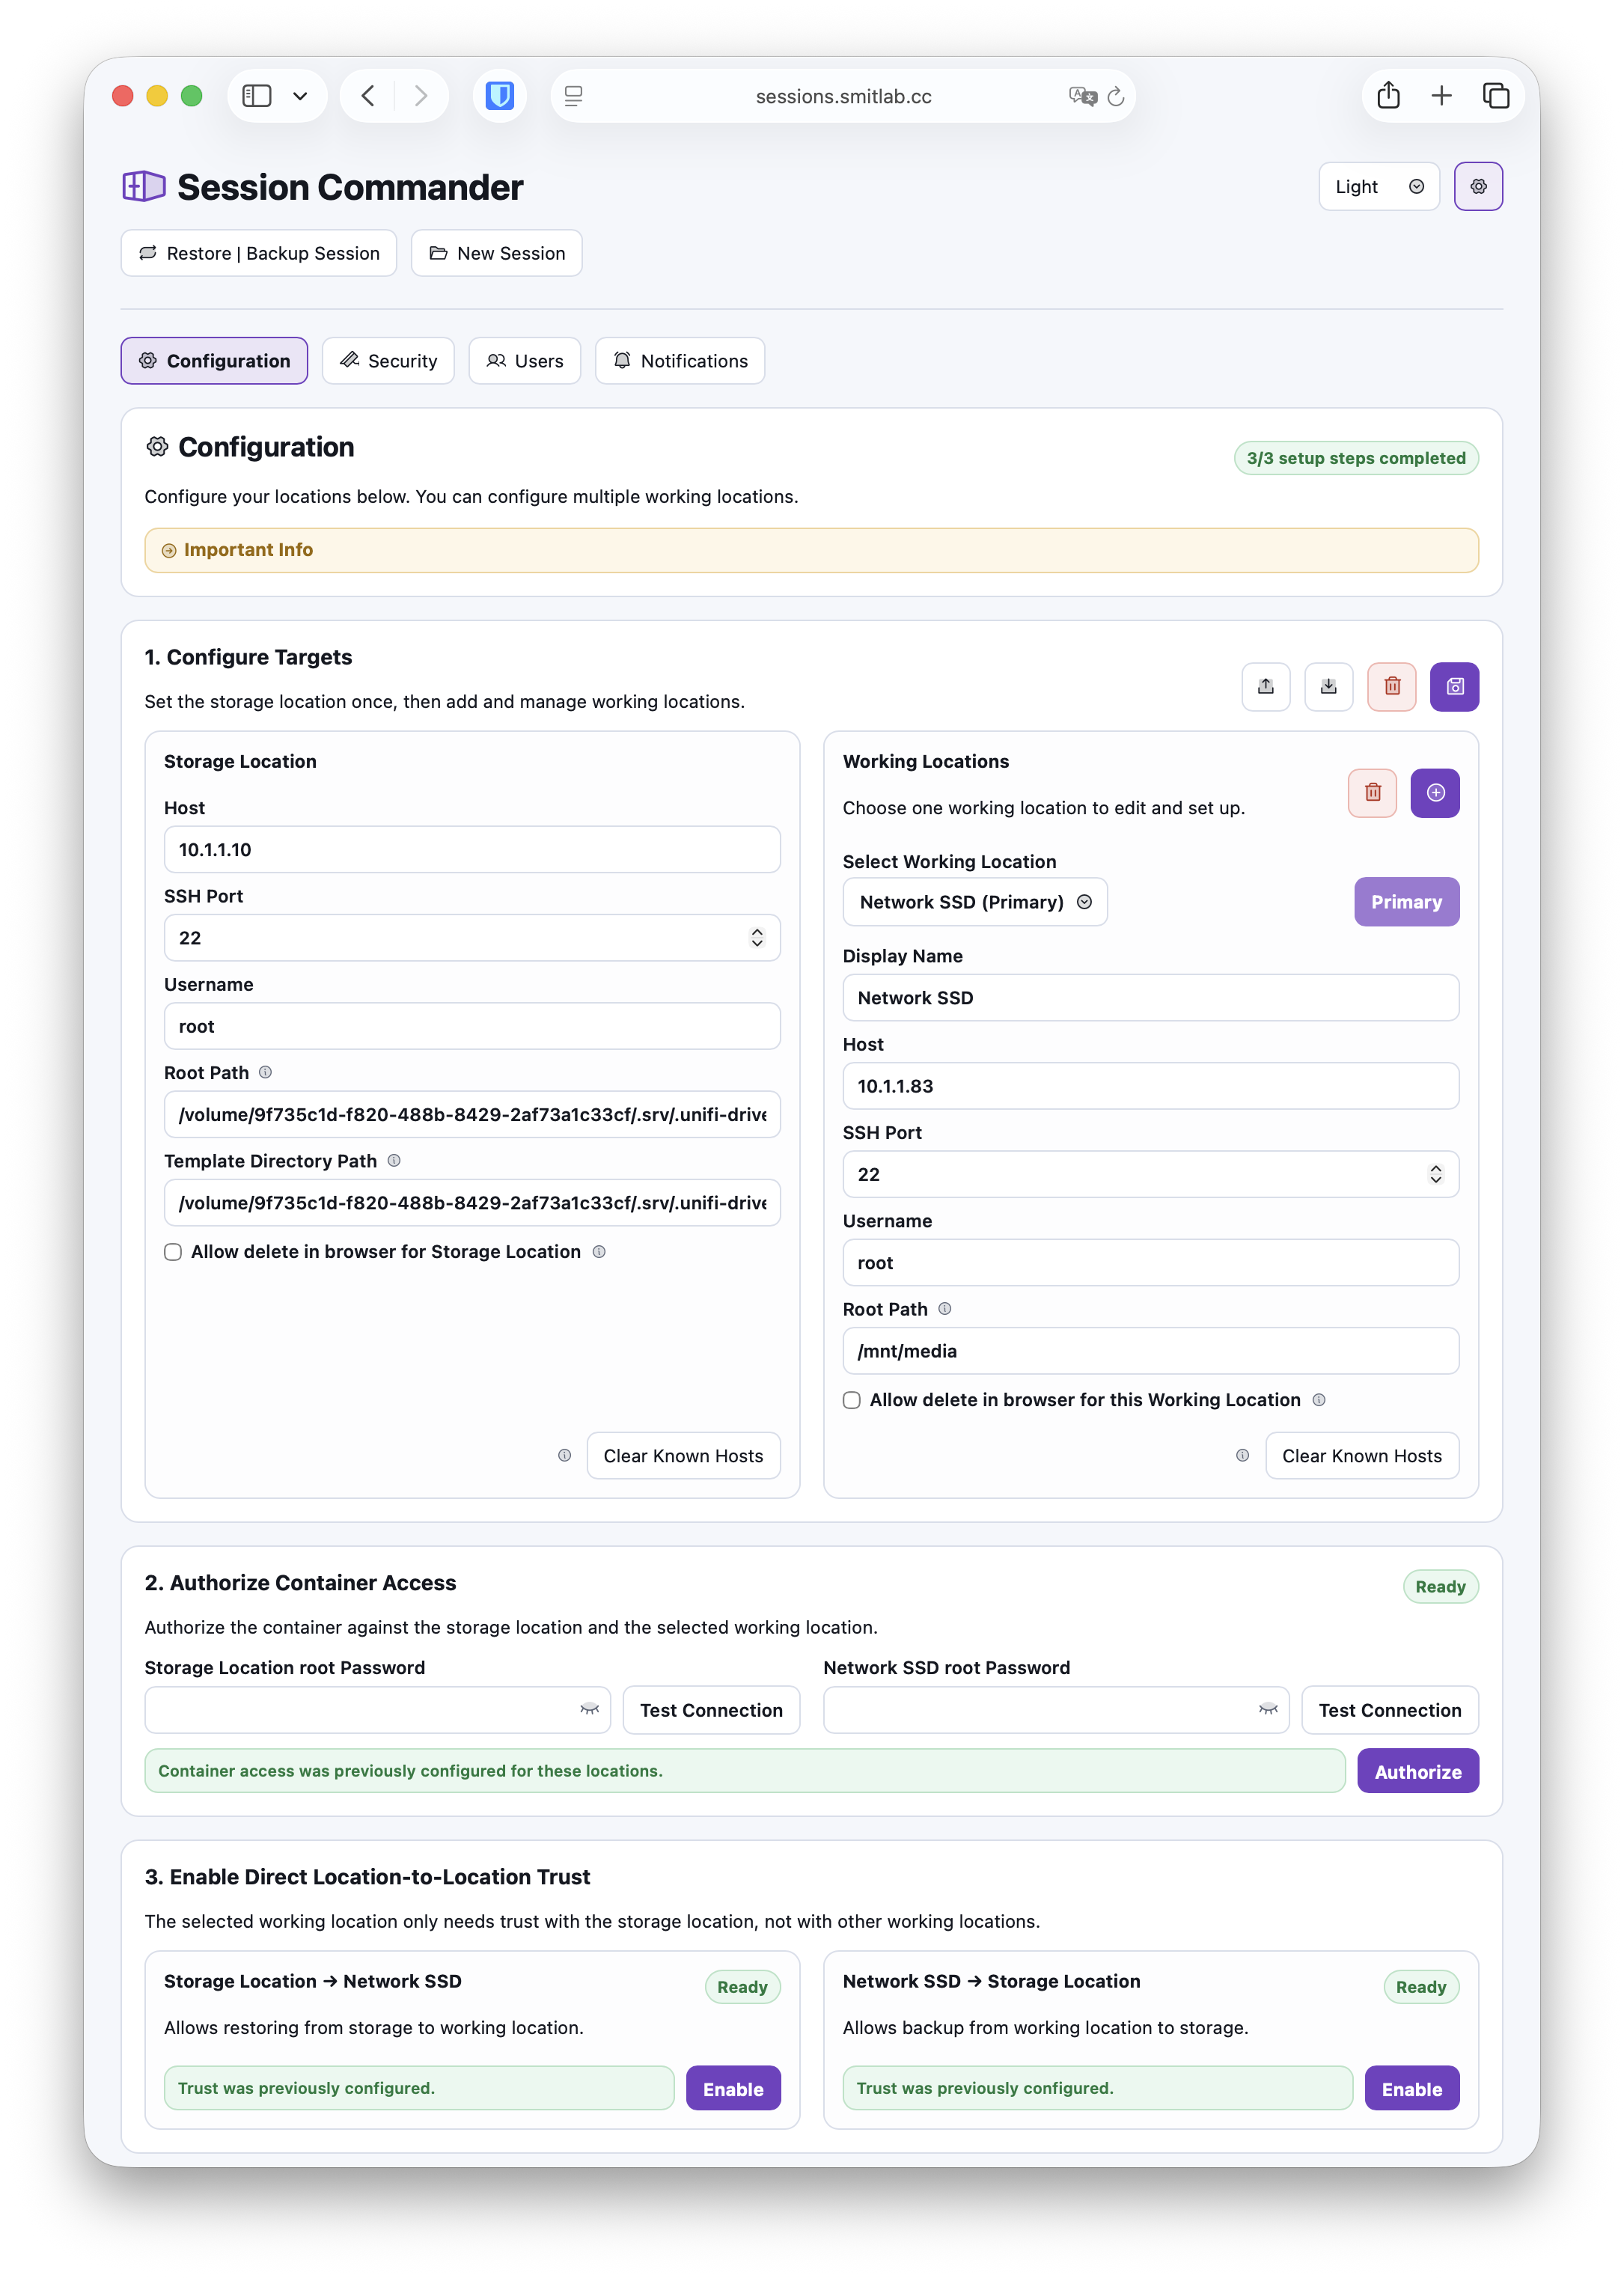Click Restore | Backup Session button
Image resolution: width=1624 pixels, height=2278 pixels.
tap(259, 253)
